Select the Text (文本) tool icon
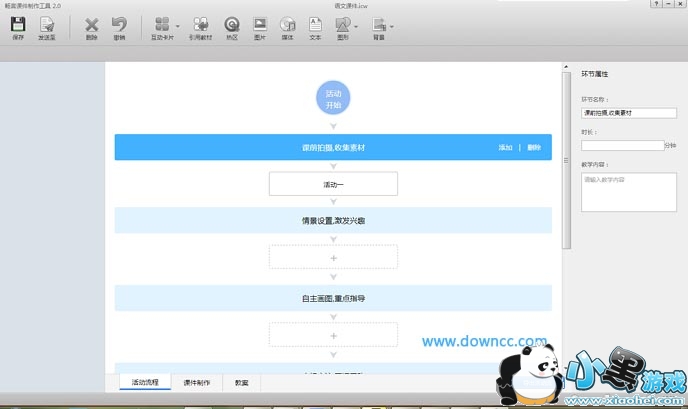The image size is (688, 409). (315, 24)
